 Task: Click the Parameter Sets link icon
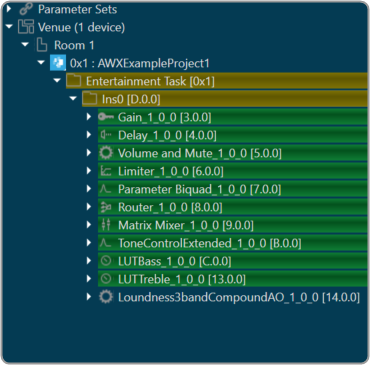[26, 9]
